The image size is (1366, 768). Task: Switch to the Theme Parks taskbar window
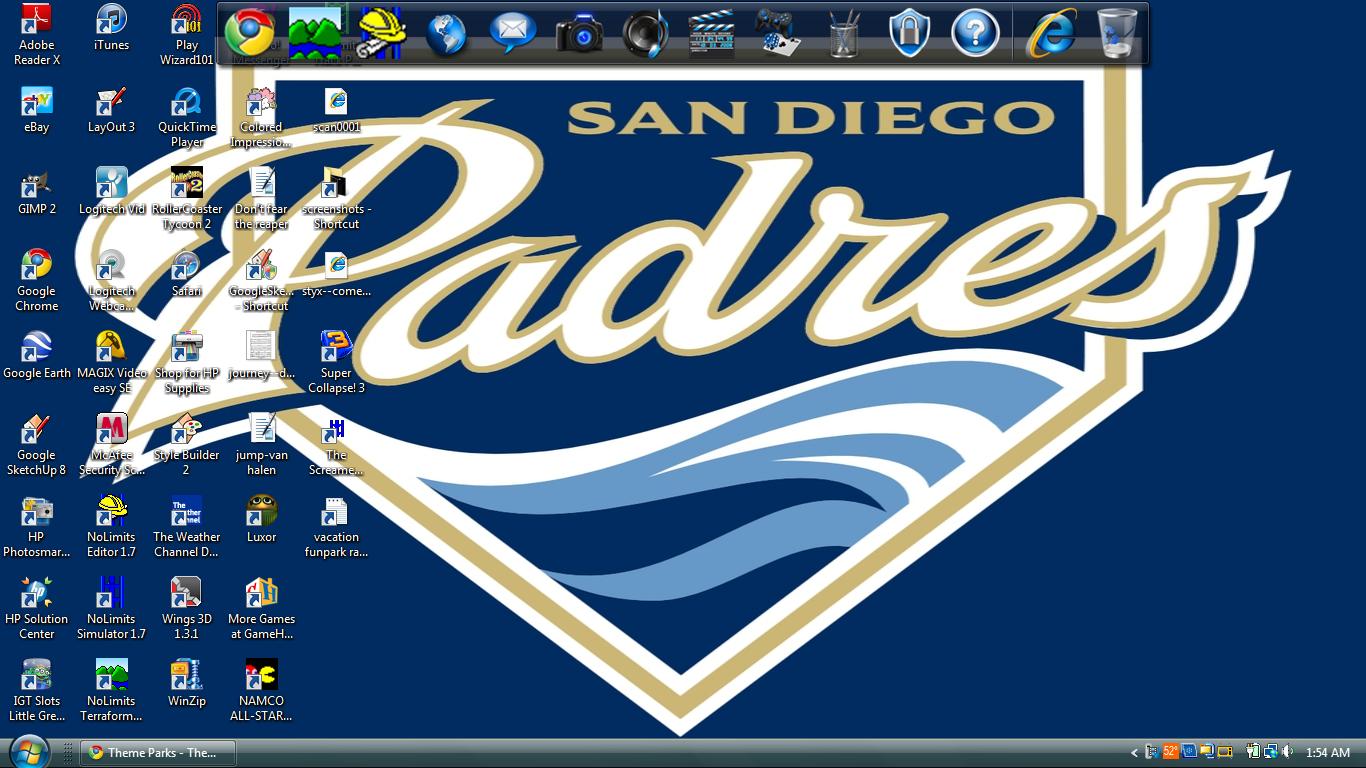tap(158, 753)
